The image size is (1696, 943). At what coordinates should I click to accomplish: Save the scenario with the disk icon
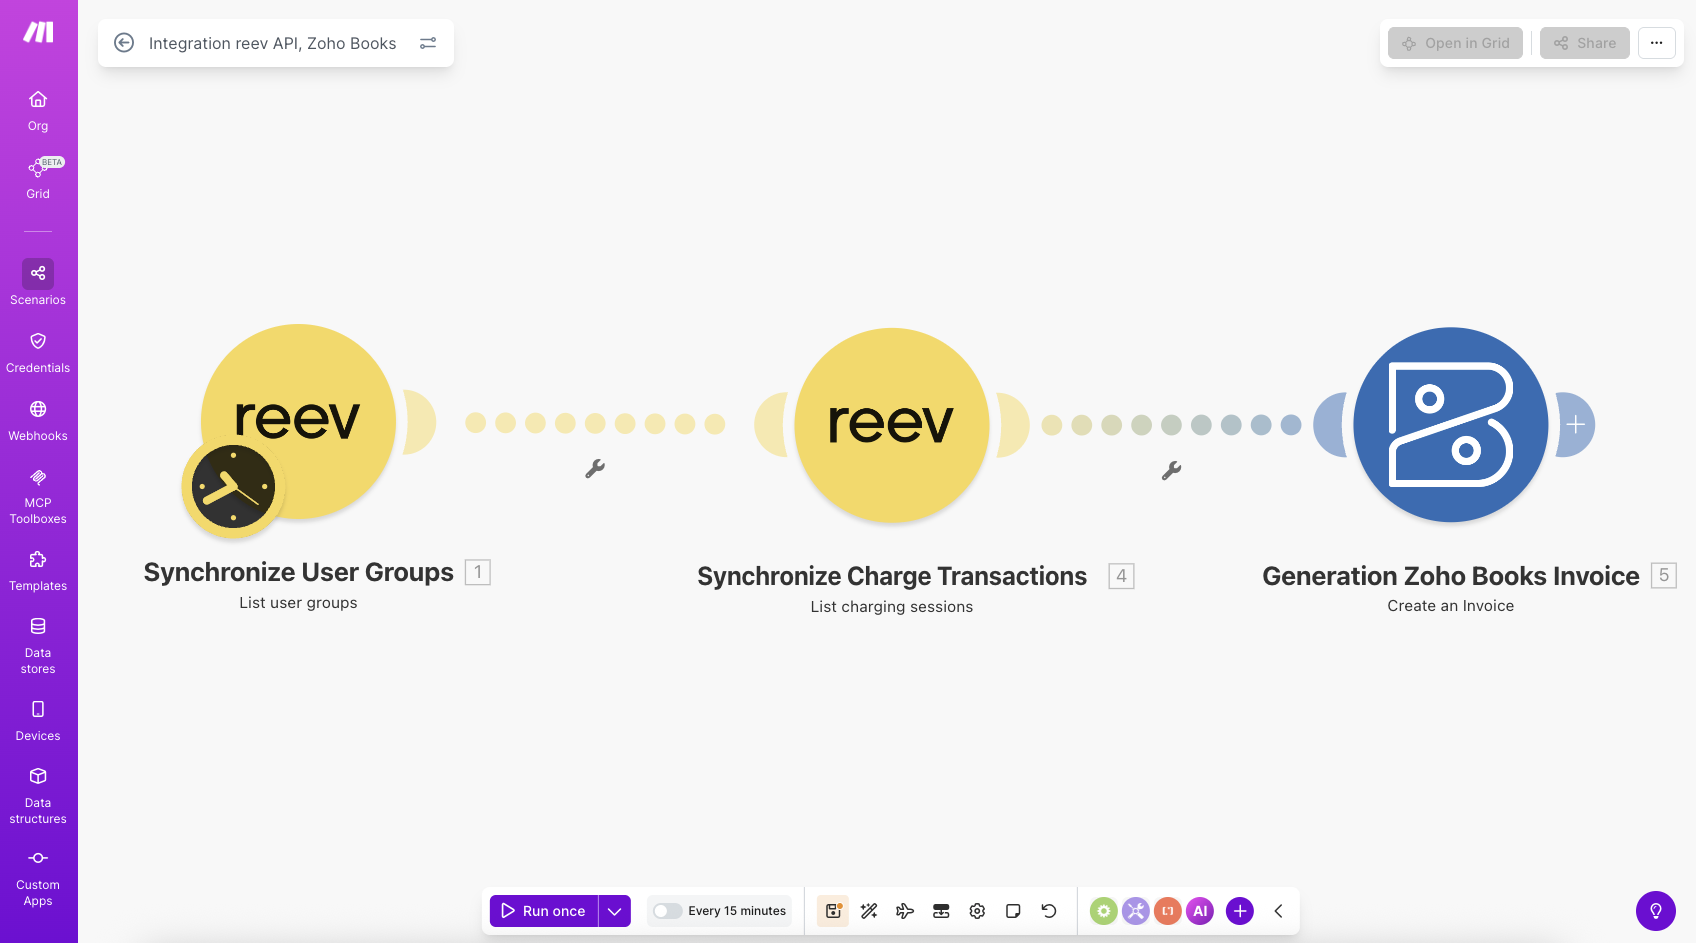point(833,911)
